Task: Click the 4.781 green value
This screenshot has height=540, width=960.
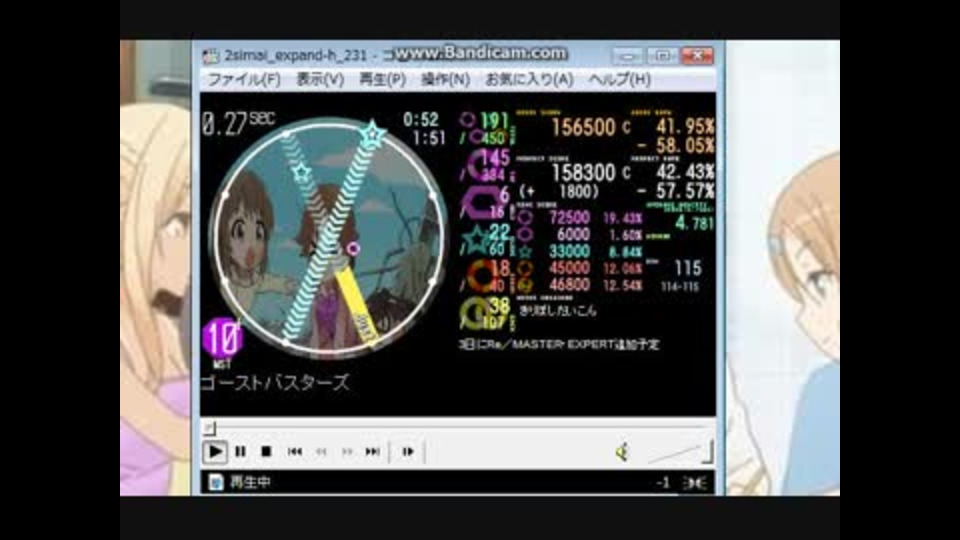Action: tap(694, 223)
